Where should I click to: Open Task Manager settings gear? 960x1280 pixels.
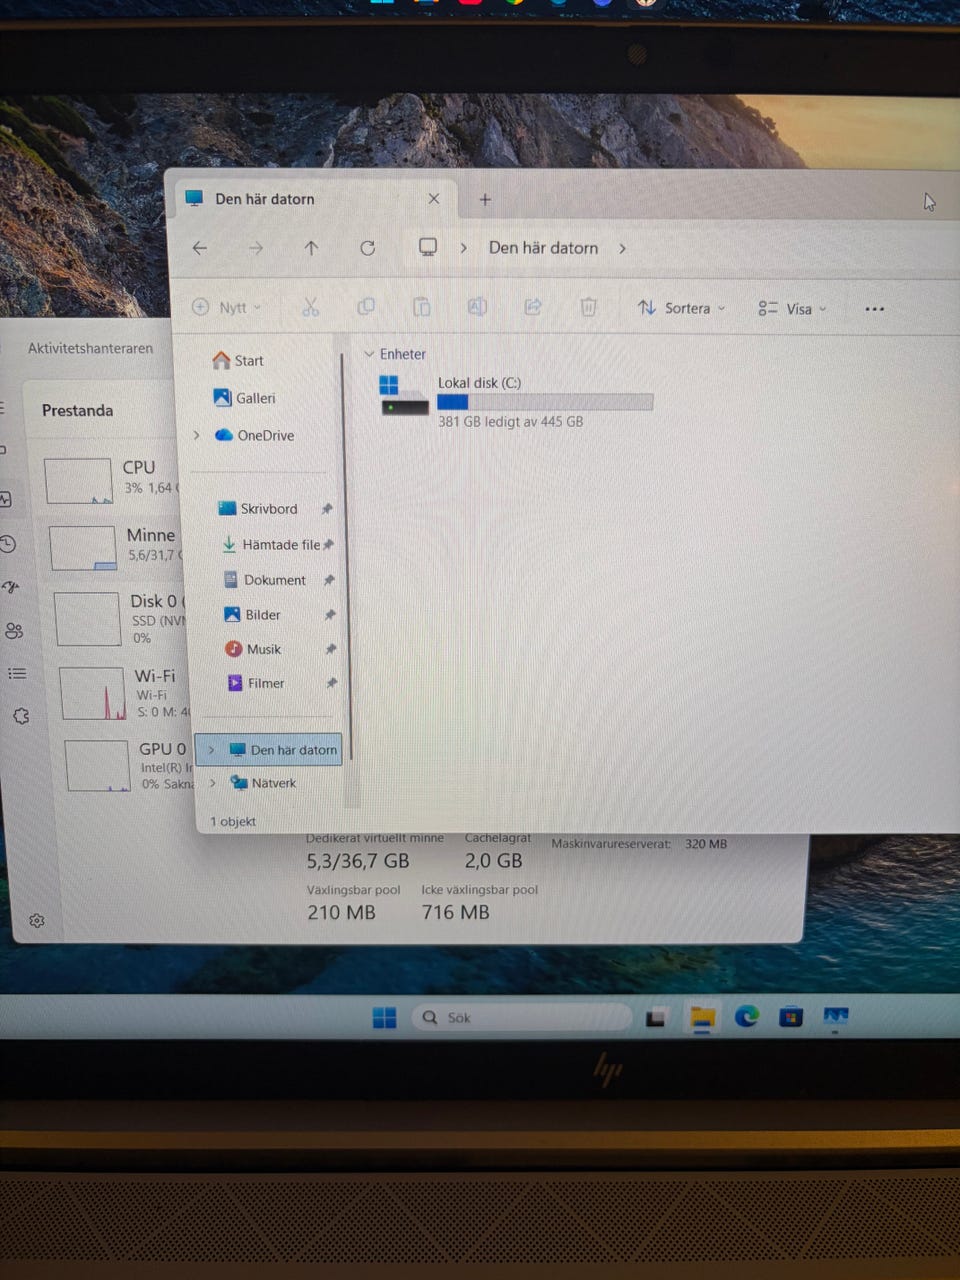pyautogui.click(x=37, y=921)
